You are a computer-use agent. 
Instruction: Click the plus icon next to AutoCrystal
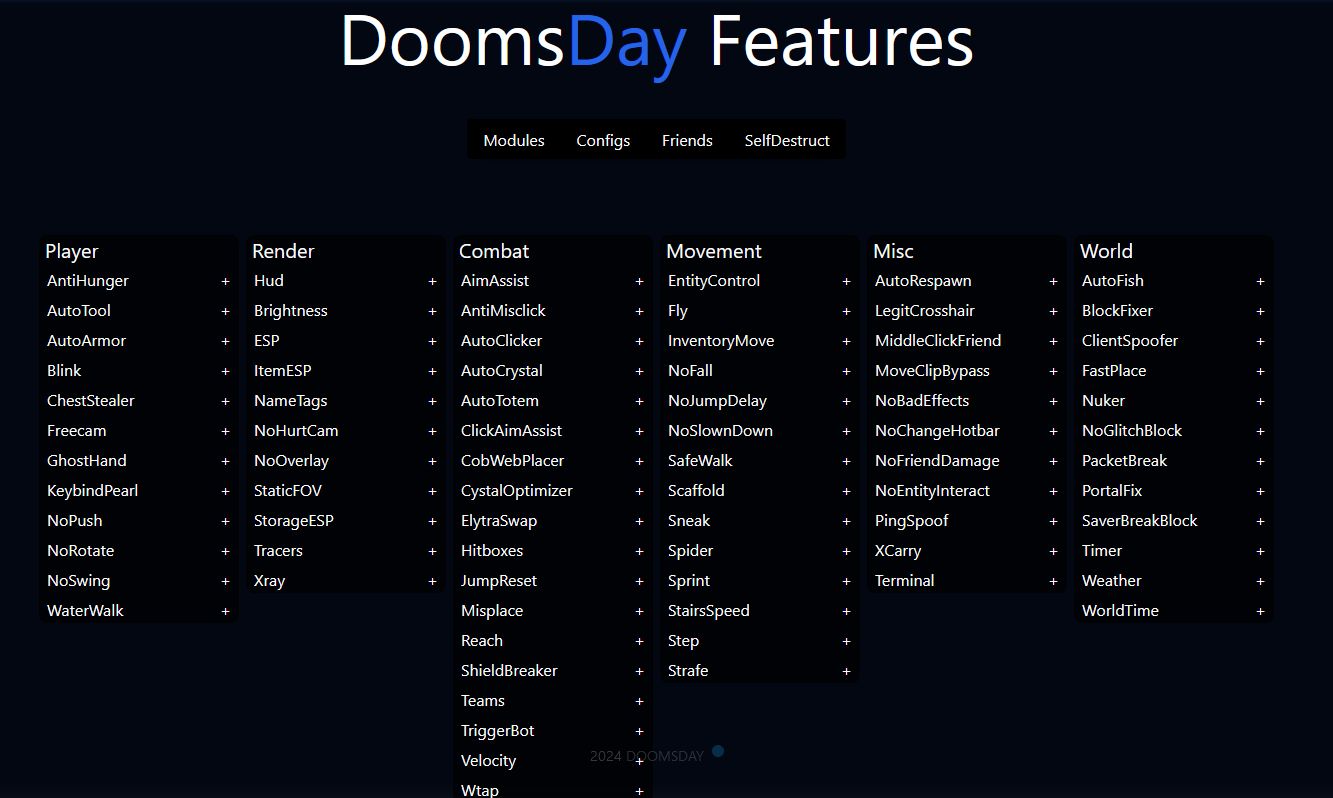(639, 372)
